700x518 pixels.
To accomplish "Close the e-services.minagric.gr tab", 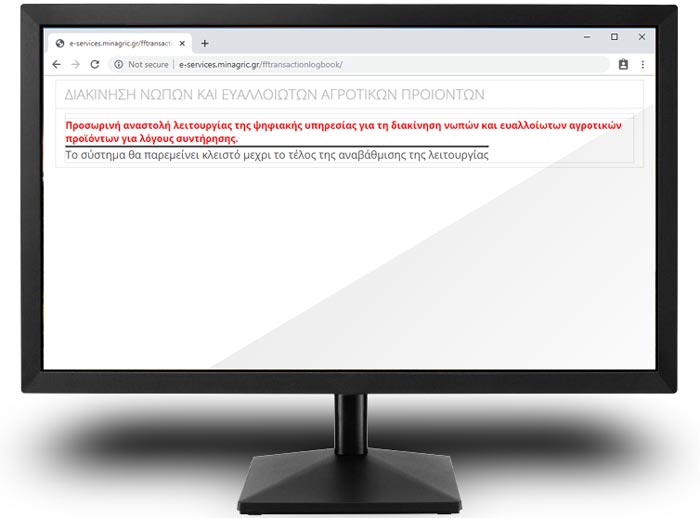I will pos(182,43).
